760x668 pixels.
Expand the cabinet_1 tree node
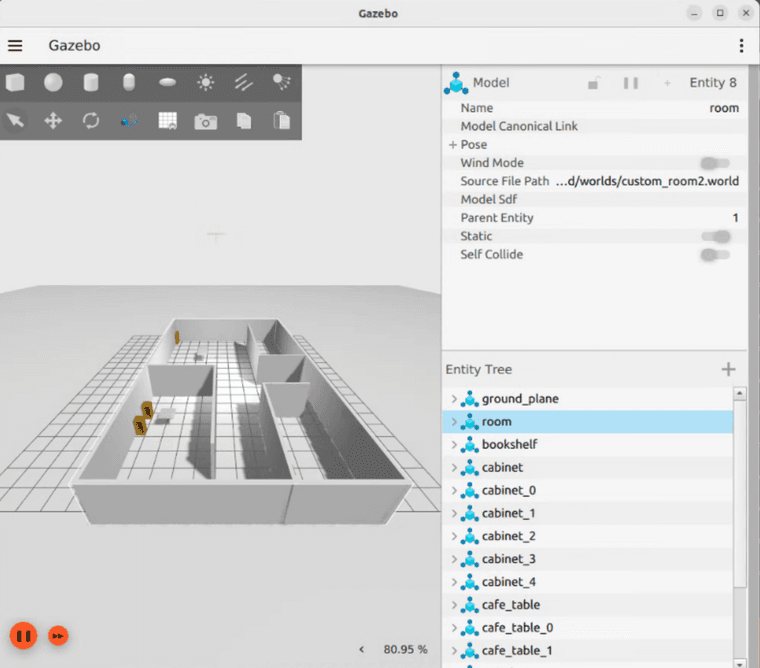coord(454,513)
